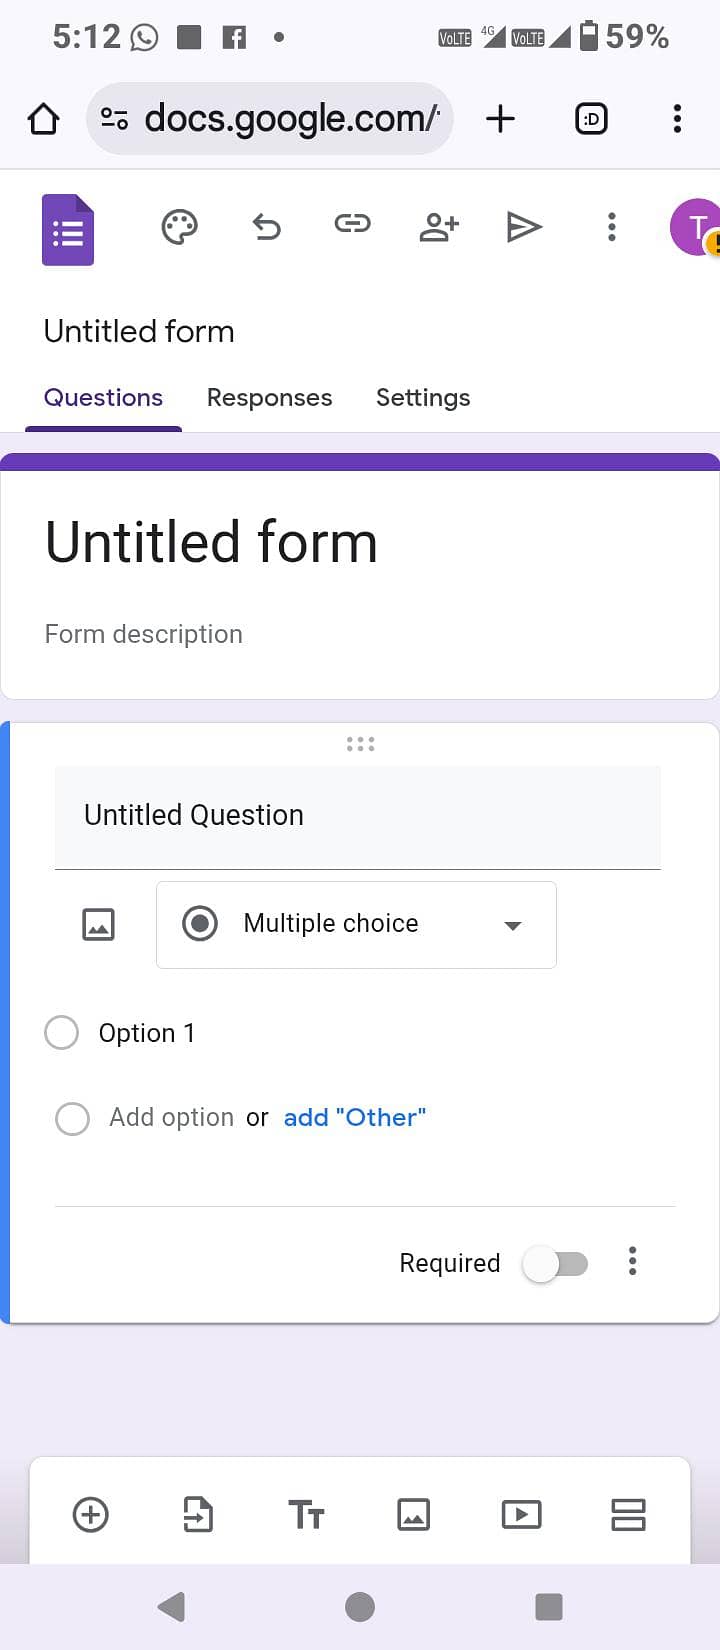Add an image to the question title

(x=98, y=924)
